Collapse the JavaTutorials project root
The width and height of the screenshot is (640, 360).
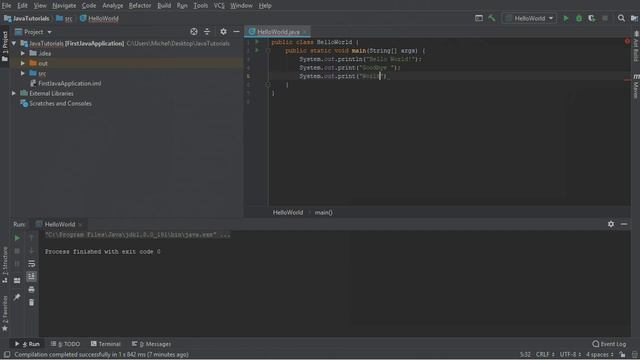coord(14,43)
